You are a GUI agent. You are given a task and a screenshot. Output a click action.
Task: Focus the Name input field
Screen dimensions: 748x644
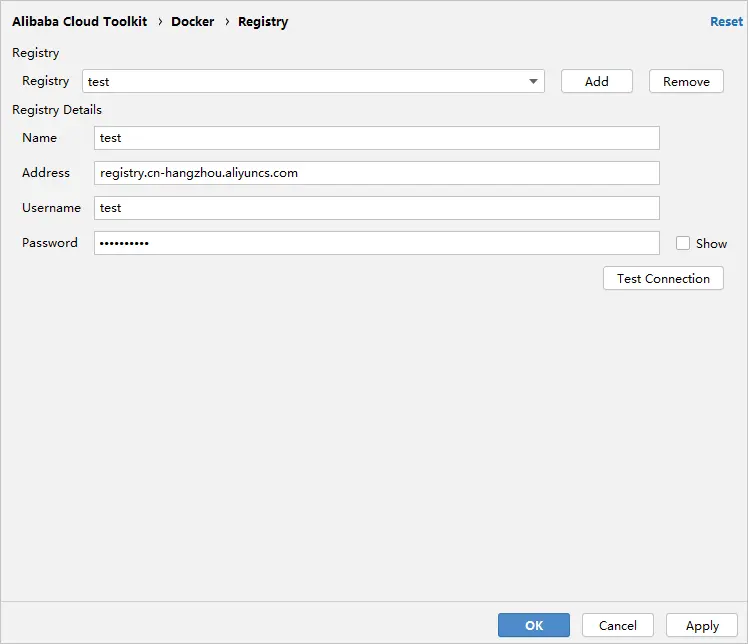coord(376,138)
